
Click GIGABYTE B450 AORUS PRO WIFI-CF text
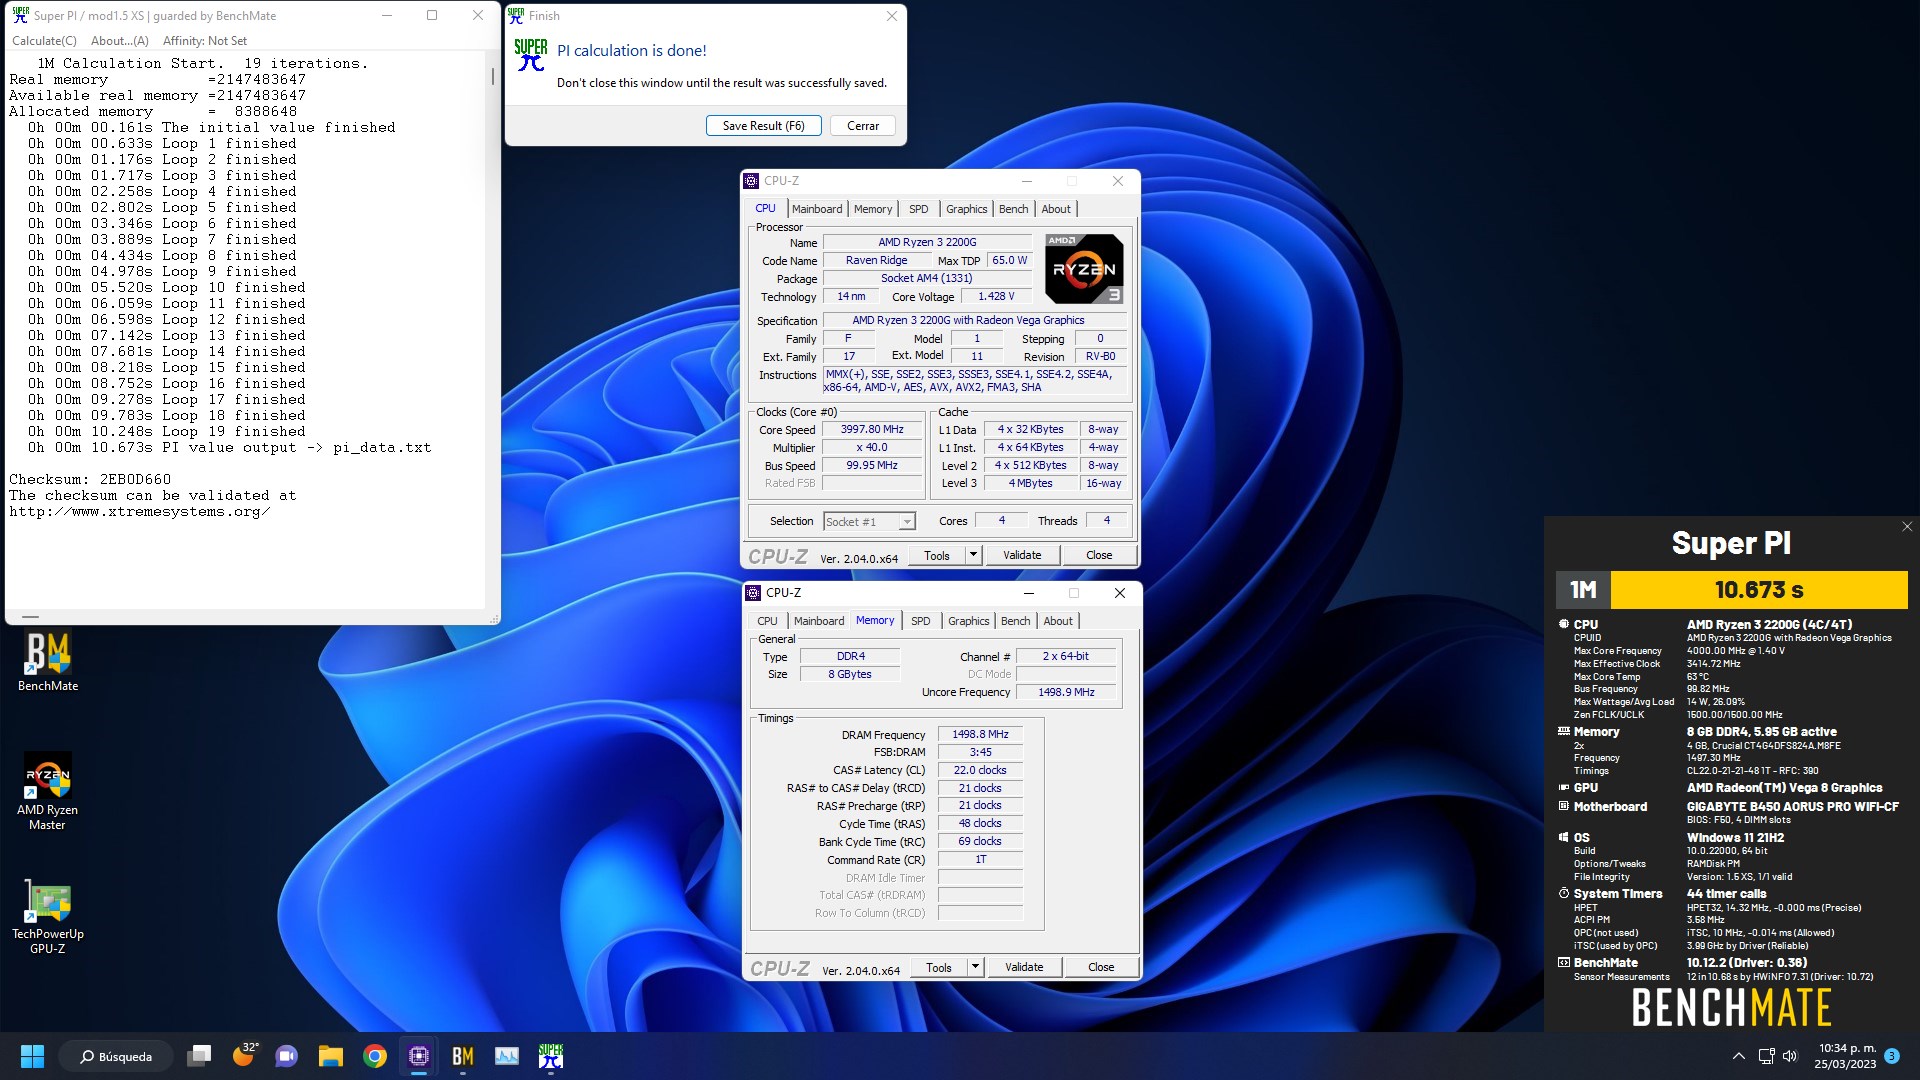[1792, 806]
